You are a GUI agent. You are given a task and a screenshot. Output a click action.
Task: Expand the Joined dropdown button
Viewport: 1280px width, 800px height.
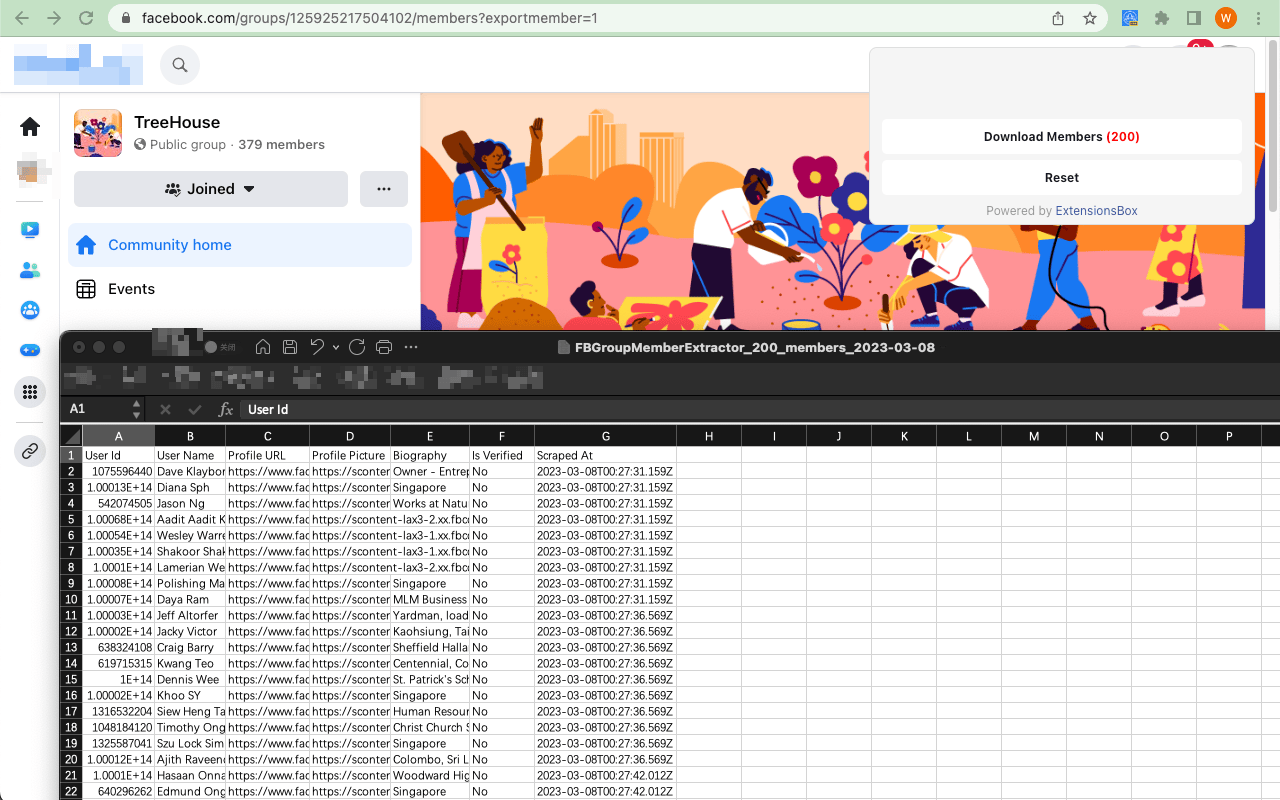pos(211,189)
